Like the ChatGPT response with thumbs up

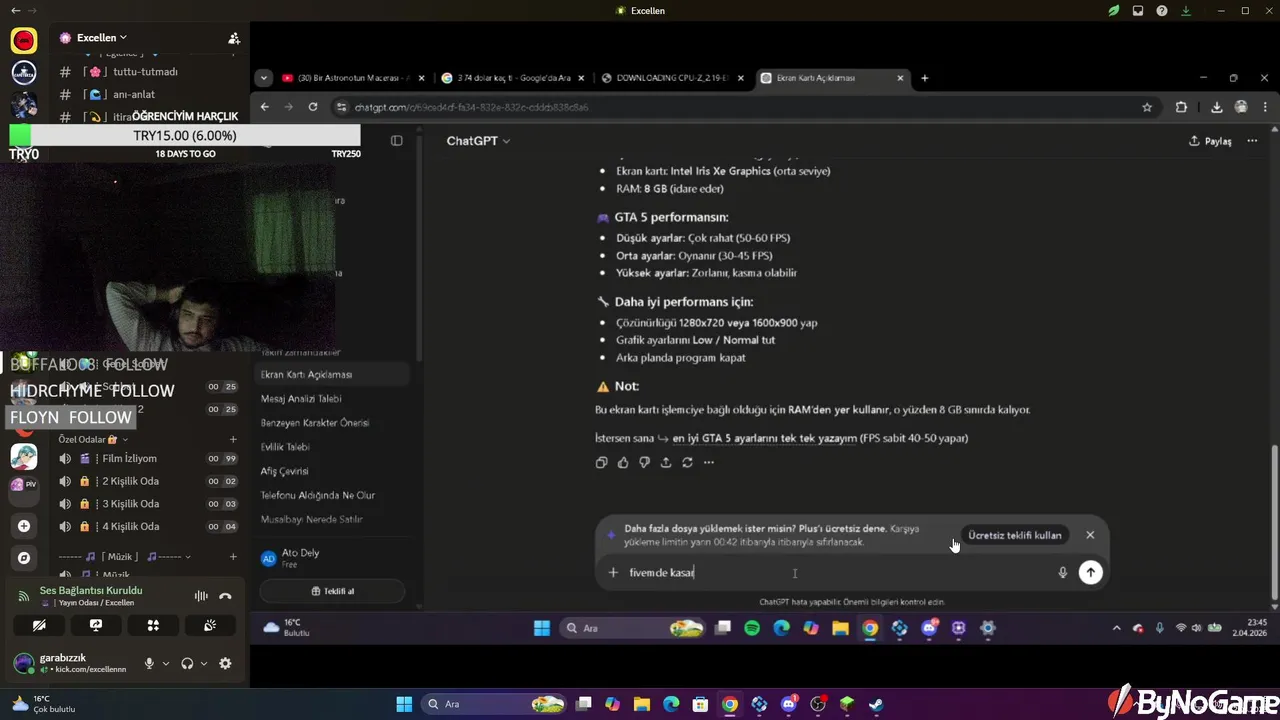[623, 462]
